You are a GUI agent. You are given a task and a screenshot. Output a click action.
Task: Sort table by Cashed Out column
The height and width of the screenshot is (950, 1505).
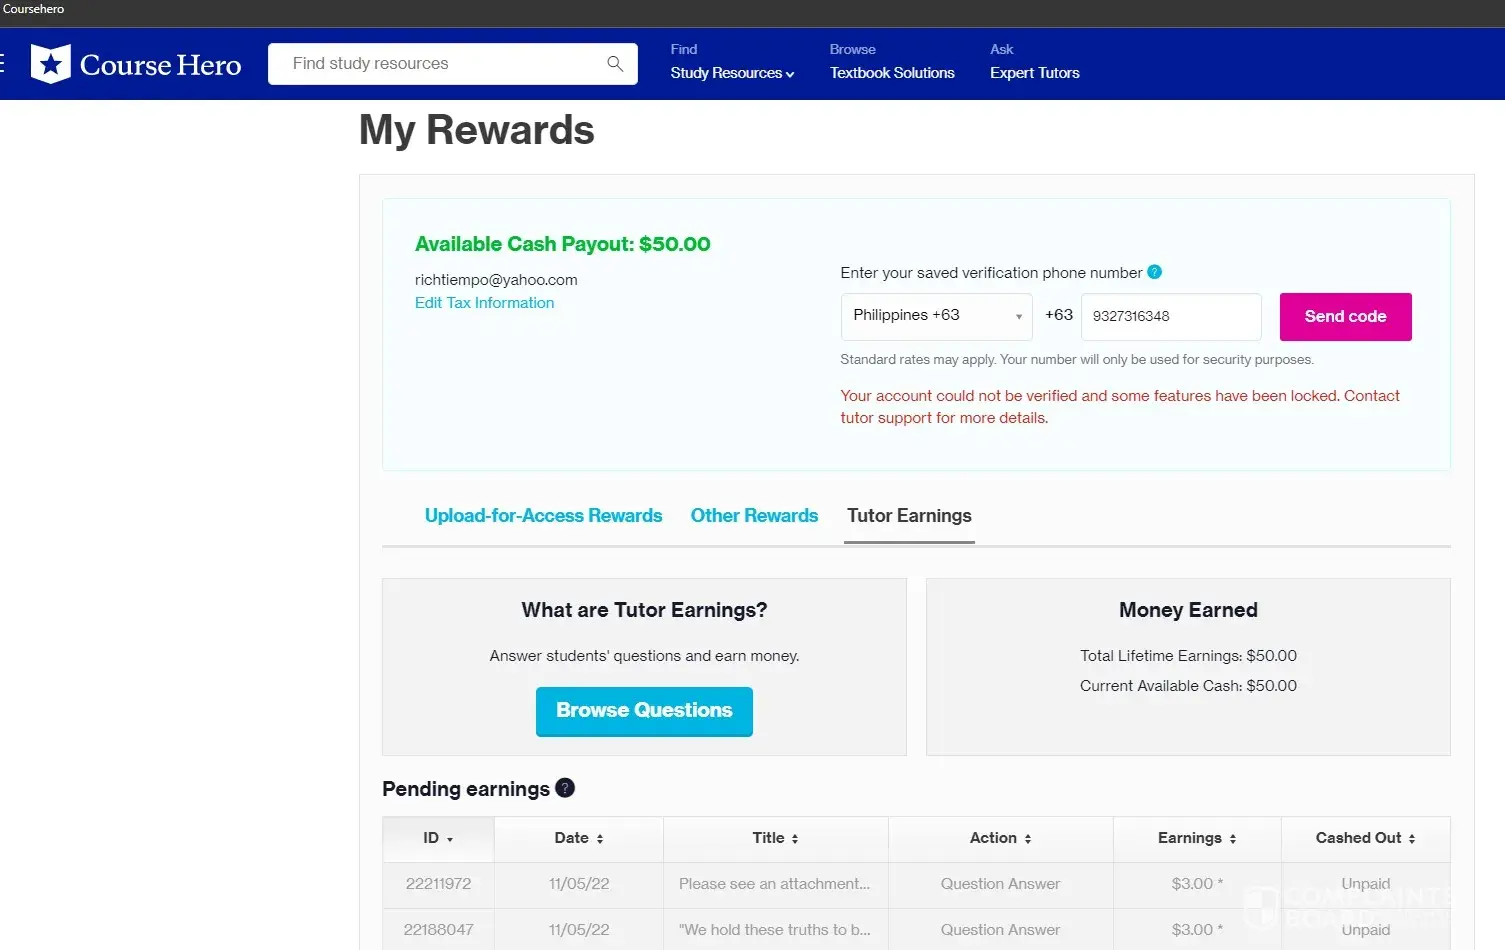1411,839
